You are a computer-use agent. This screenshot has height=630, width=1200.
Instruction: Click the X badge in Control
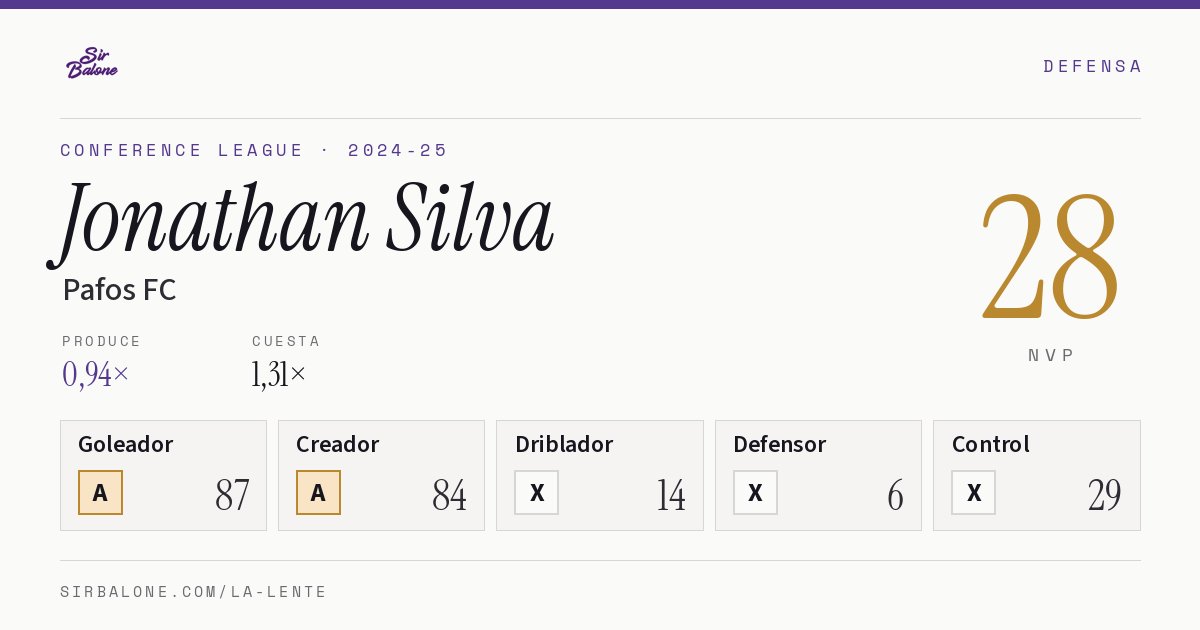pos(973,492)
